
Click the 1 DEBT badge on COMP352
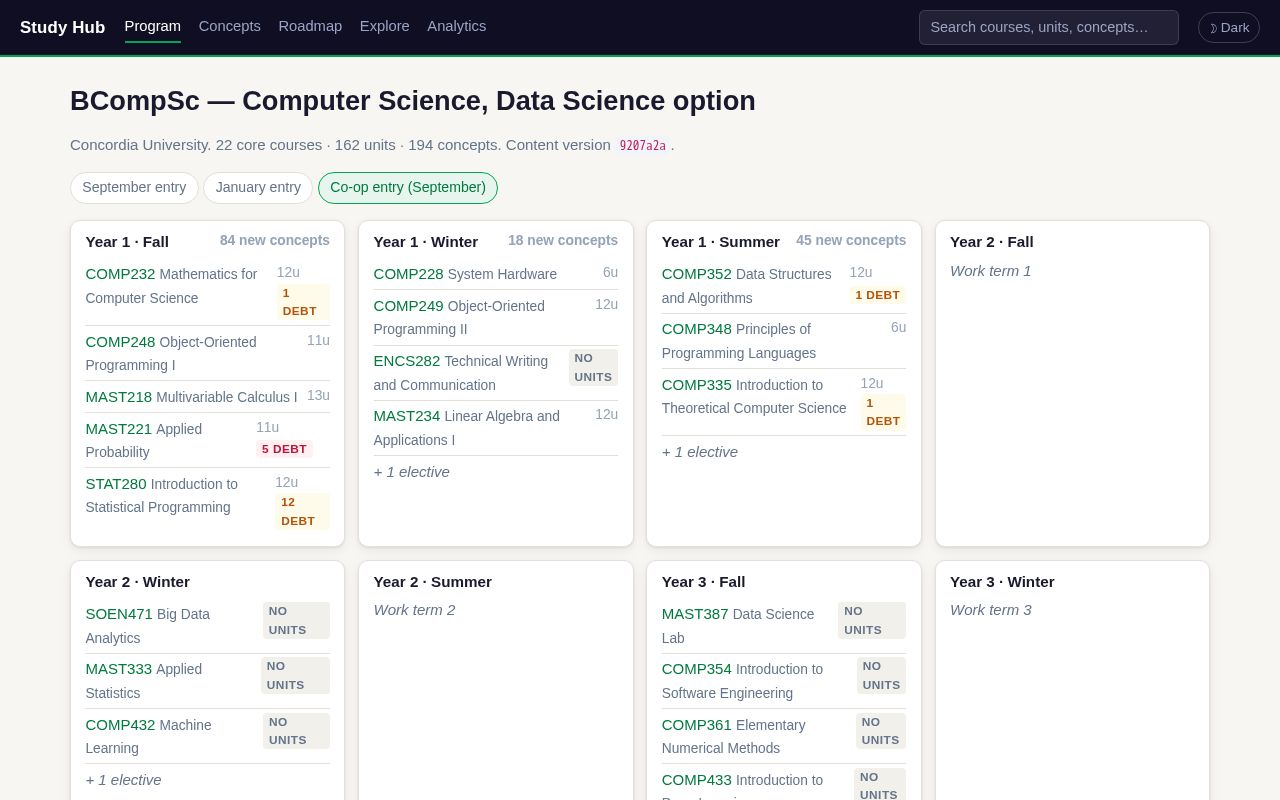click(877, 295)
